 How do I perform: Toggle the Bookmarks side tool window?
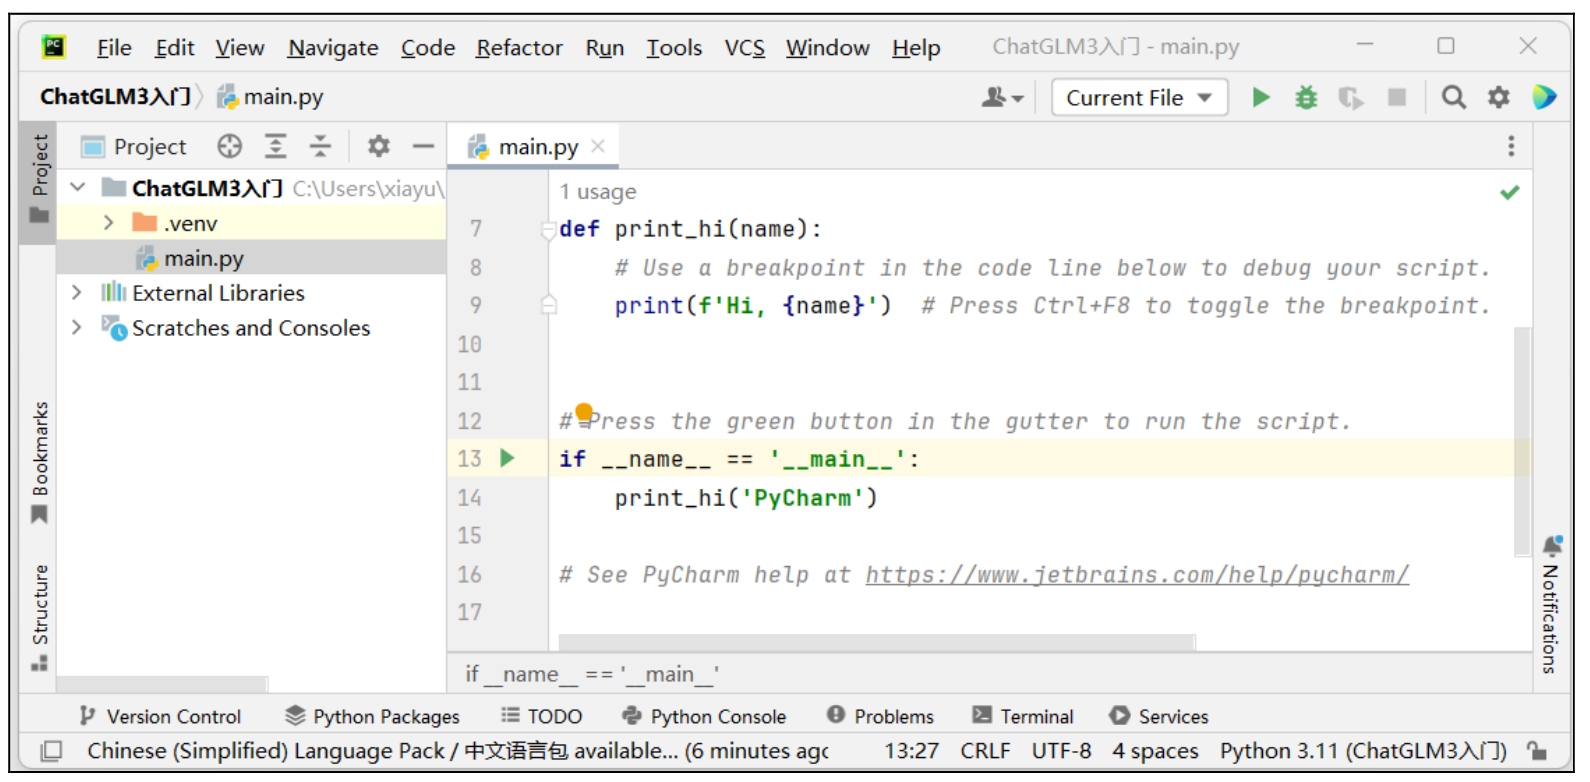click(39, 462)
